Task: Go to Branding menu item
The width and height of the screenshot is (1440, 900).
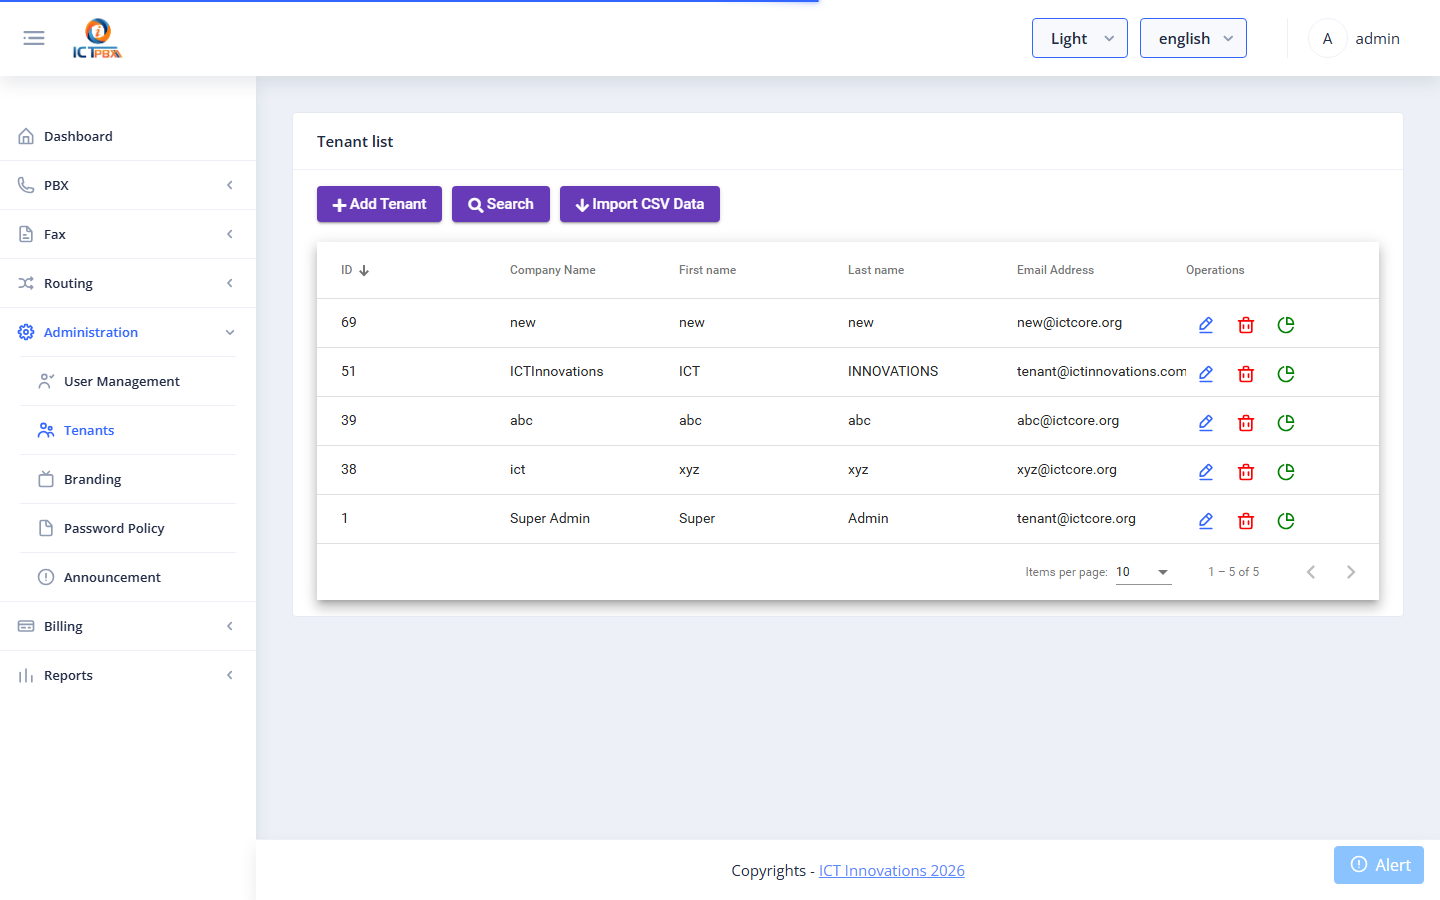Action: 128,479
